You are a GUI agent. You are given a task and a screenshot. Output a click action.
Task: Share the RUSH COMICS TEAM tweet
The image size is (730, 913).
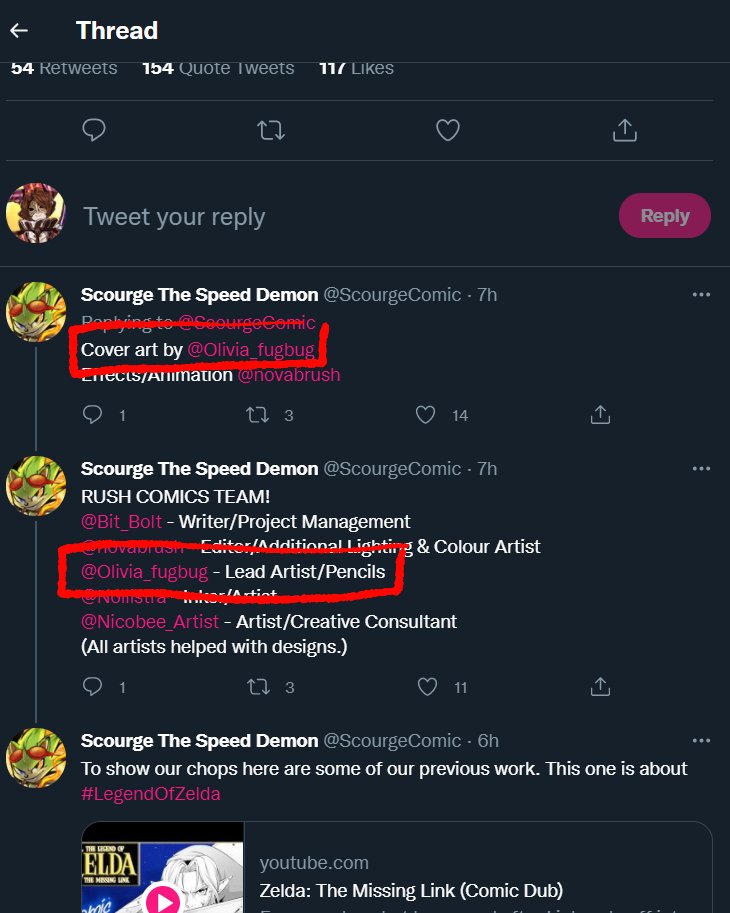[600, 687]
